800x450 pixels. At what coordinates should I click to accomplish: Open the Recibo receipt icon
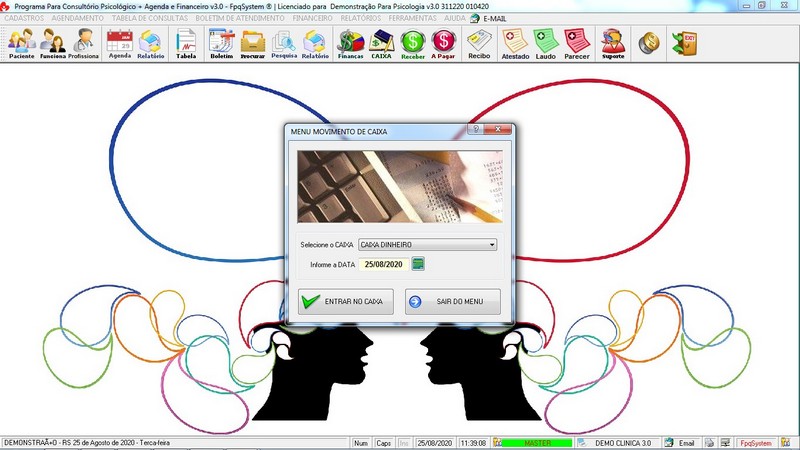pyautogui.click(x=479, y=44)
